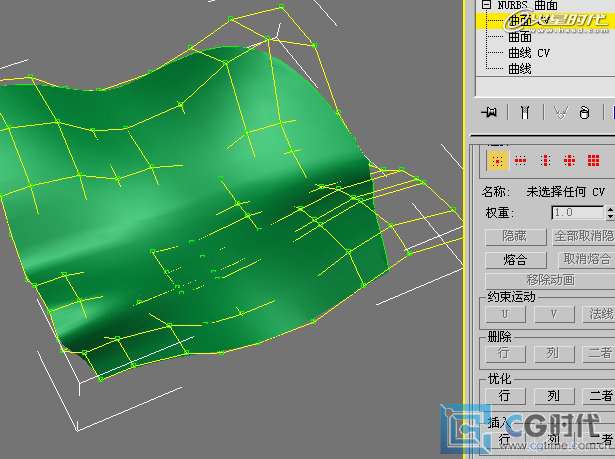The image size is (615, 459).
Task: Toggle Show End Result icon
Action: pos(525,113)
